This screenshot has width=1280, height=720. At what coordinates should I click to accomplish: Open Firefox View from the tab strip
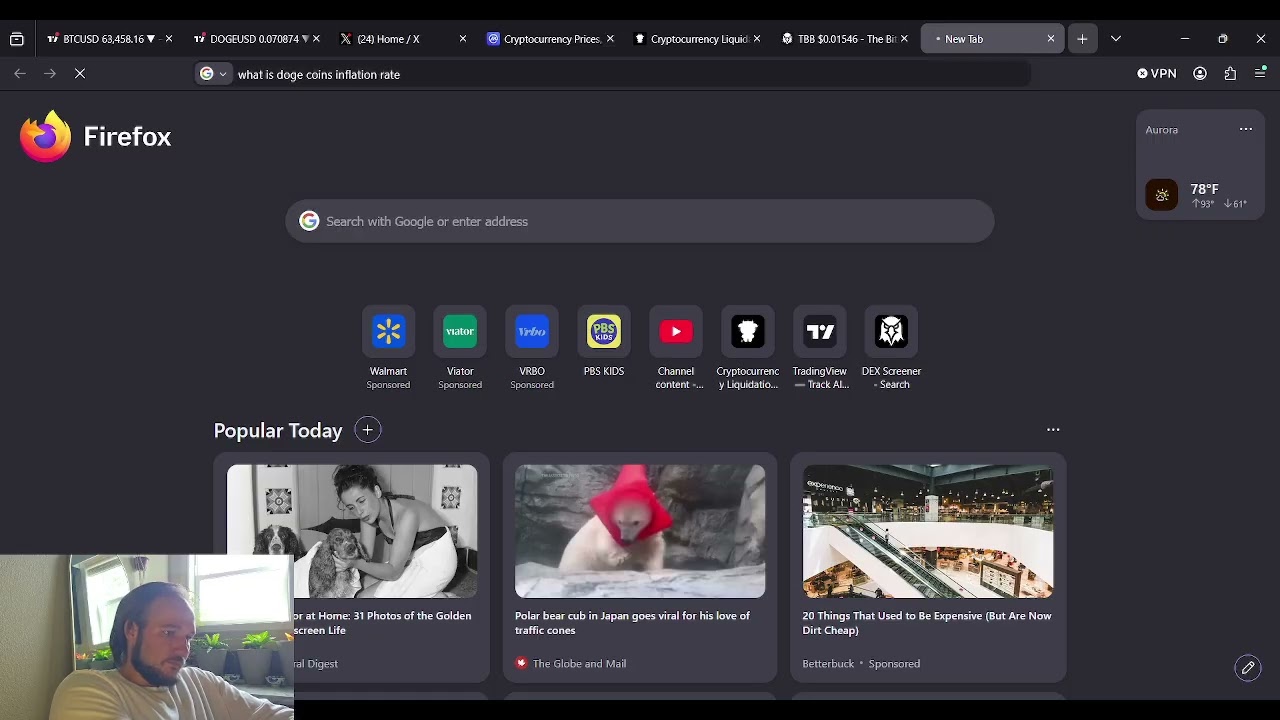click(x=17, y=39)
